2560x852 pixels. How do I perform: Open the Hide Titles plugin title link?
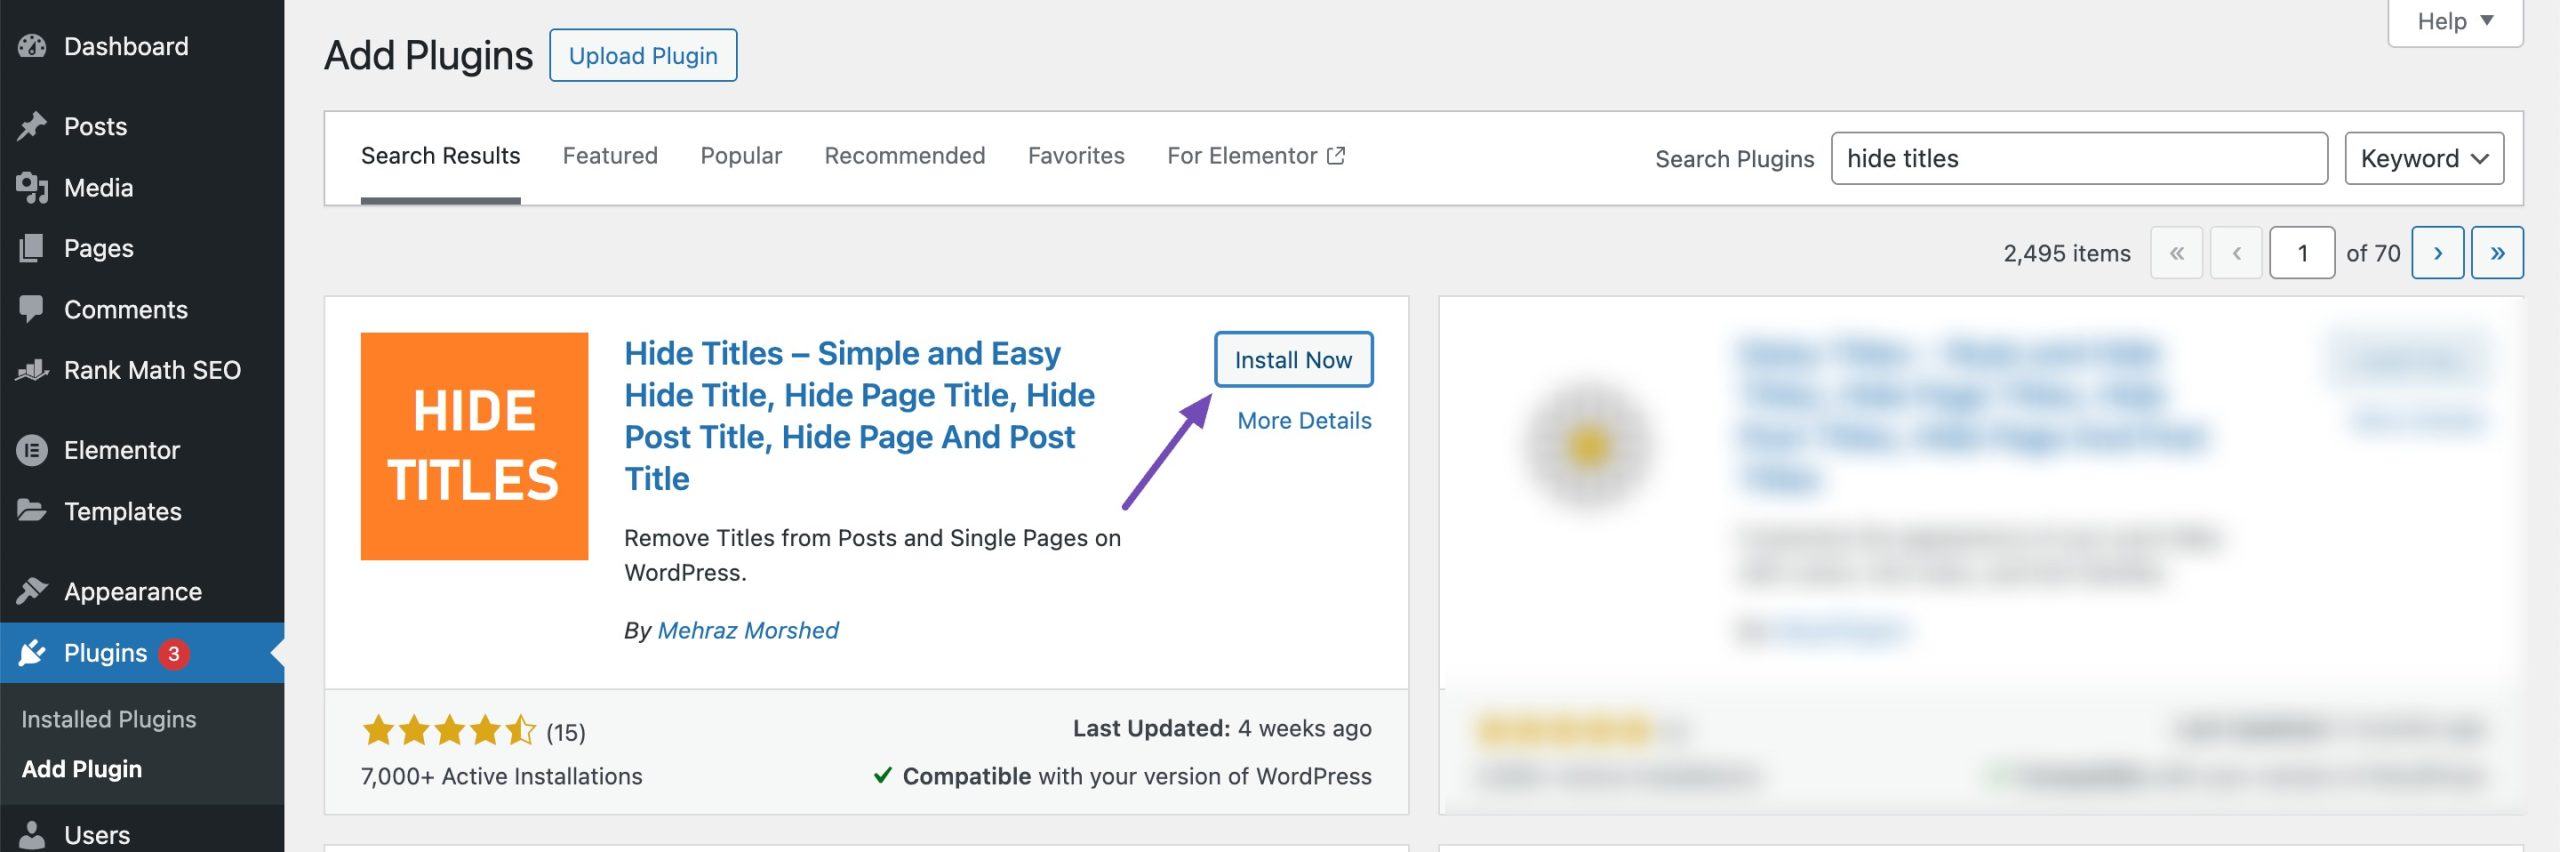(x=860, y=416)
